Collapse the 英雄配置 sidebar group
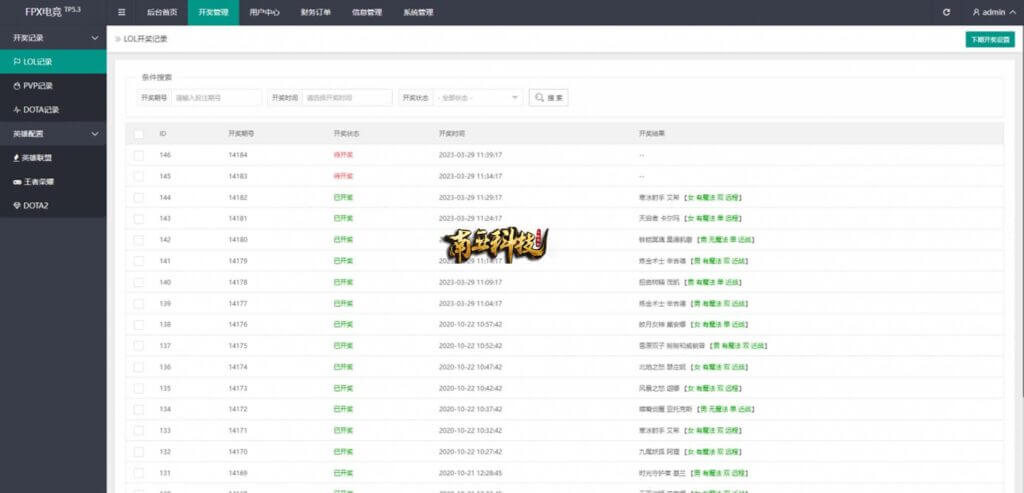 coord(53,134)
